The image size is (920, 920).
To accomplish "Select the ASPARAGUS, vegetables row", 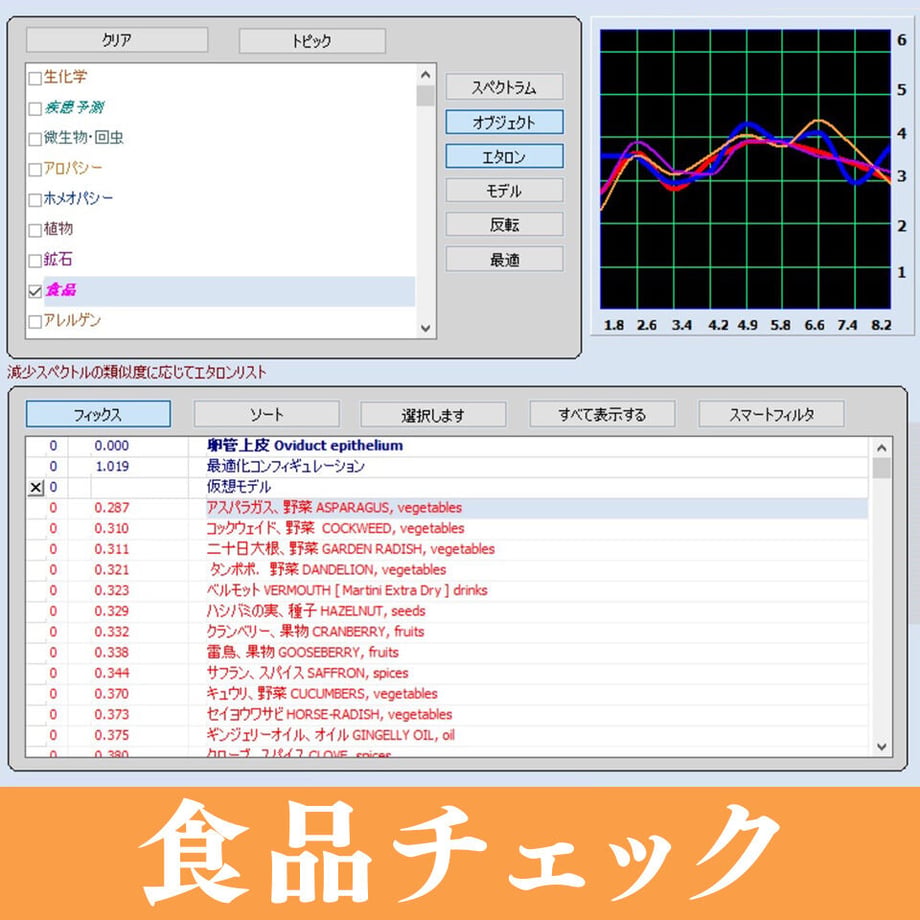I will pos(447,508).
